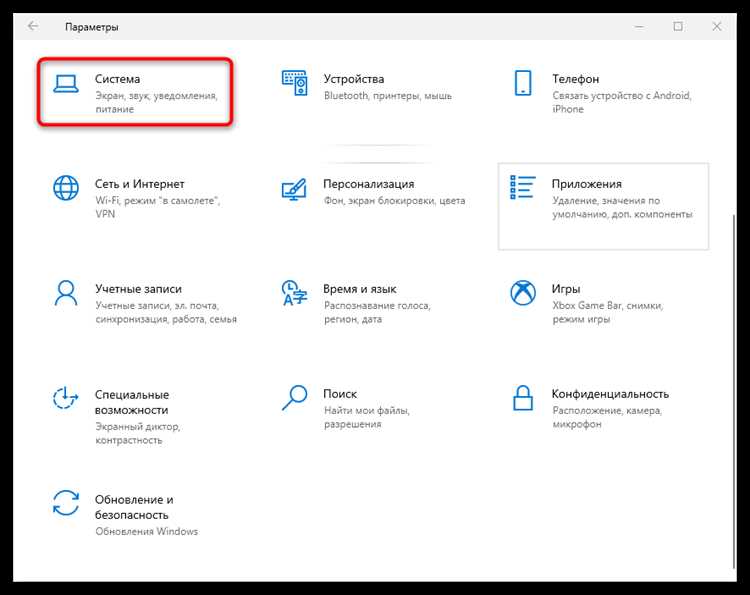
Task: Click "Удаление, значения по умолчанию" description
Action: pyautogui.click(x=623, y=207)
